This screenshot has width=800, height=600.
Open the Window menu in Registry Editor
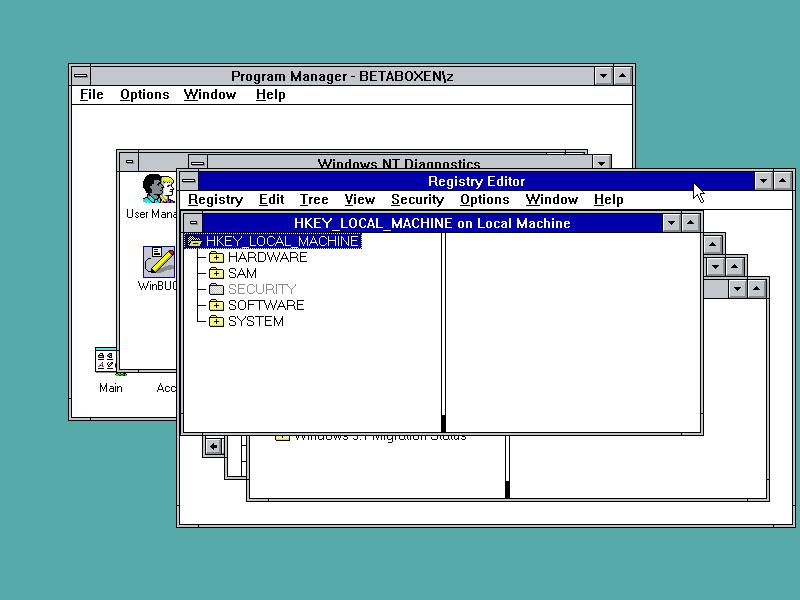[x=552, y=199]
